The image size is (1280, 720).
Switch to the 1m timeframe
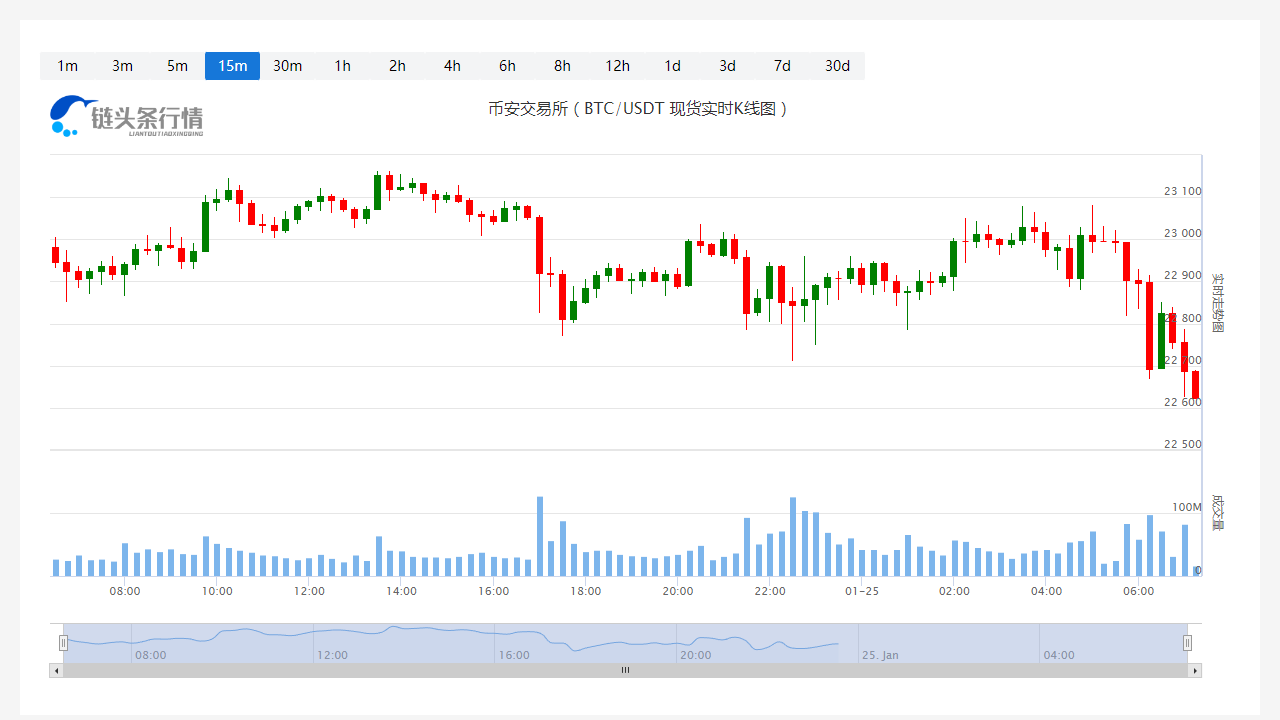point(67,66)
